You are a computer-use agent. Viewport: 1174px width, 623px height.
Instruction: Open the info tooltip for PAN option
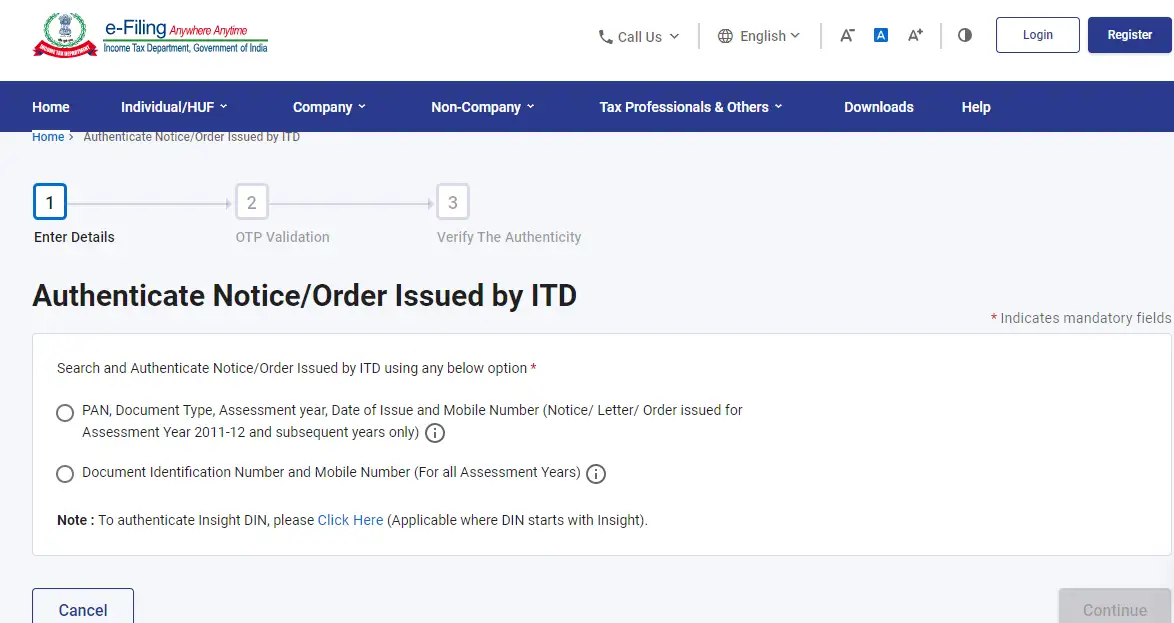tap(434, 433)
